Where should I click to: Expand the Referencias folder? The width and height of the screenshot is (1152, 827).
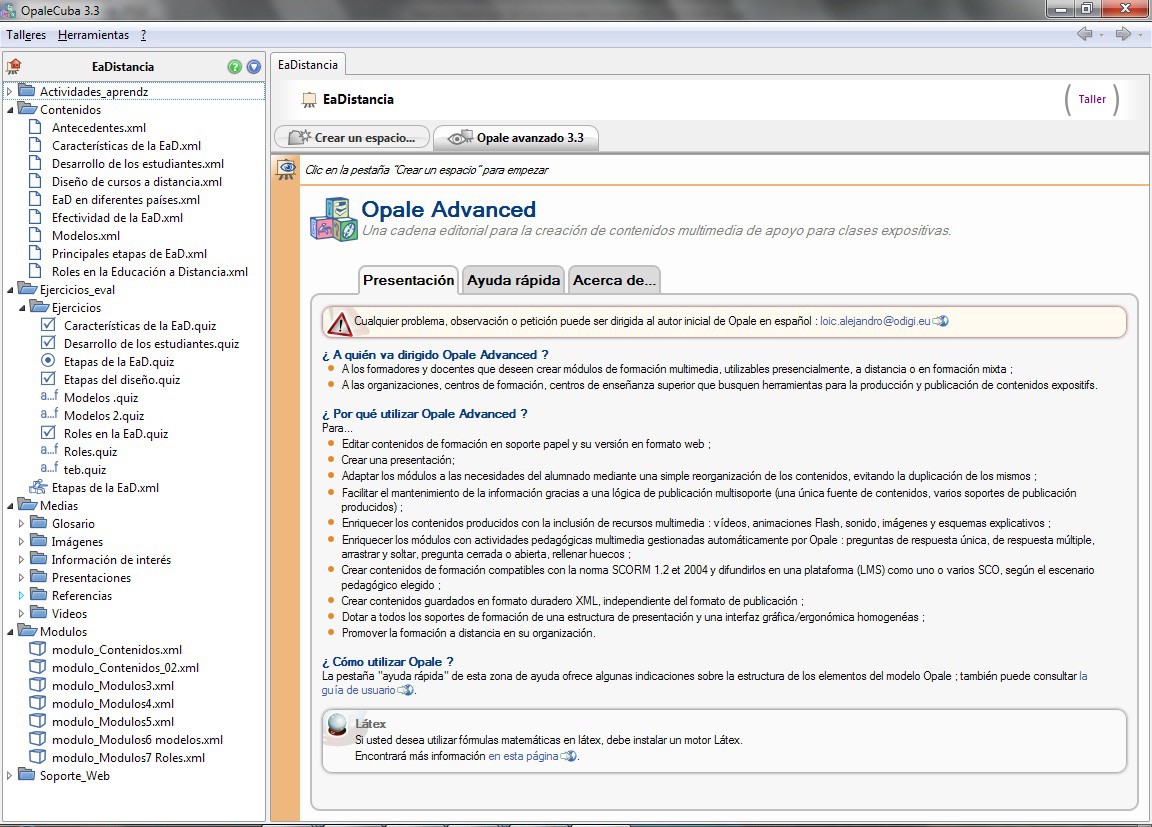[x=21, y=596]
